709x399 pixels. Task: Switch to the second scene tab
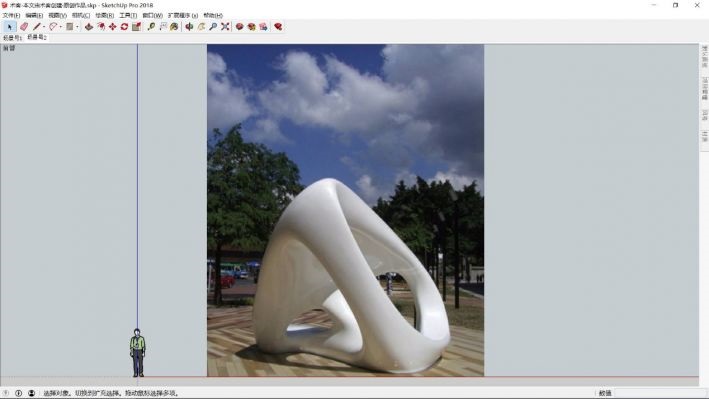tap(37, 38)
